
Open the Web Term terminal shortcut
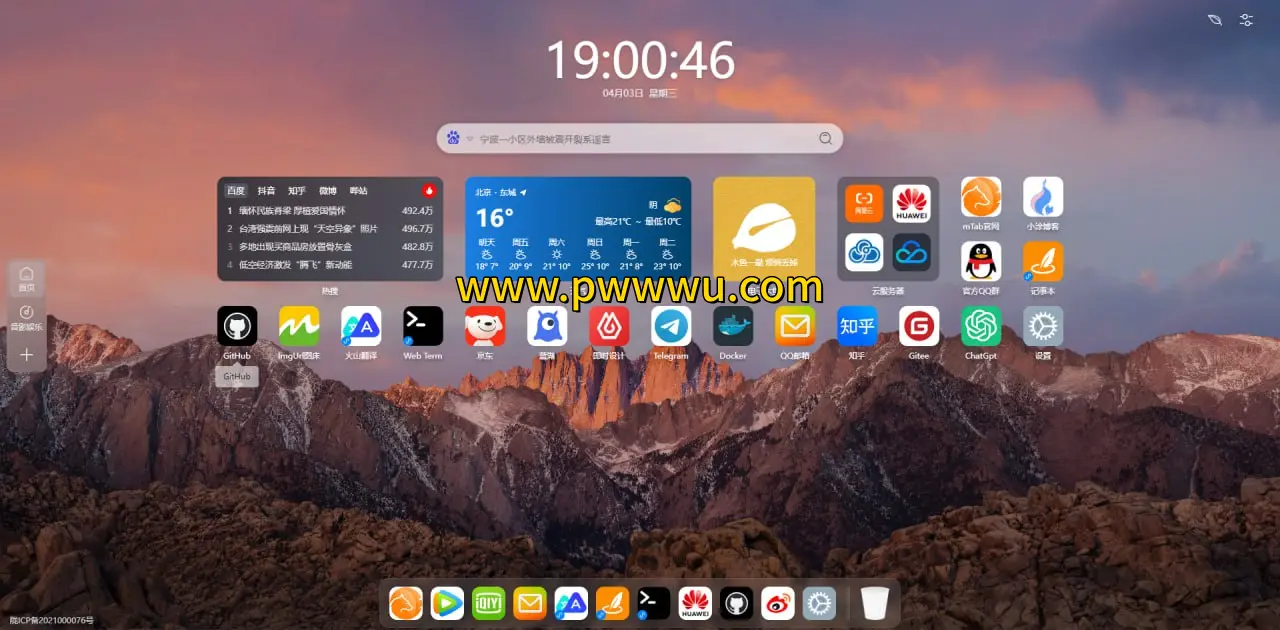click(423, 326)
